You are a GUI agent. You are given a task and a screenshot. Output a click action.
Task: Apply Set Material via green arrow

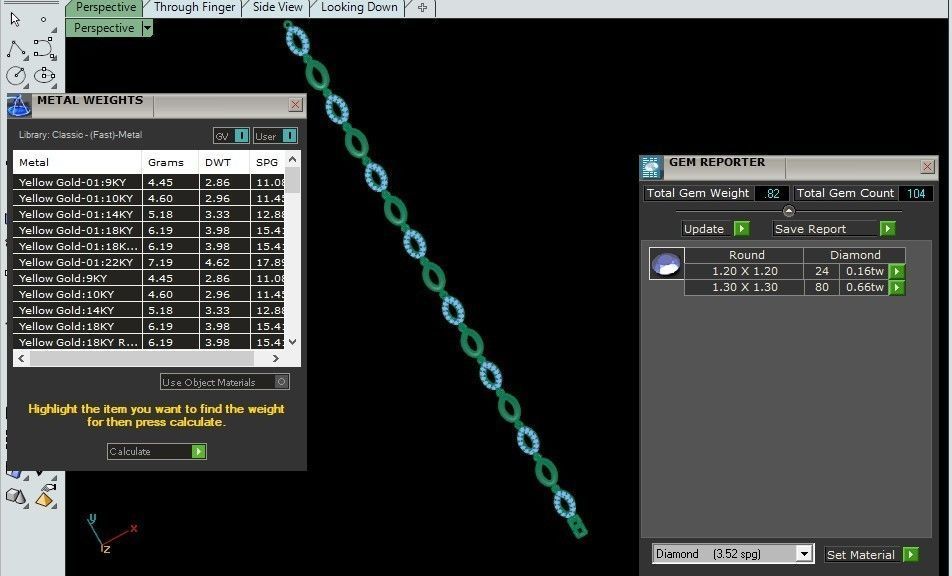910,554
